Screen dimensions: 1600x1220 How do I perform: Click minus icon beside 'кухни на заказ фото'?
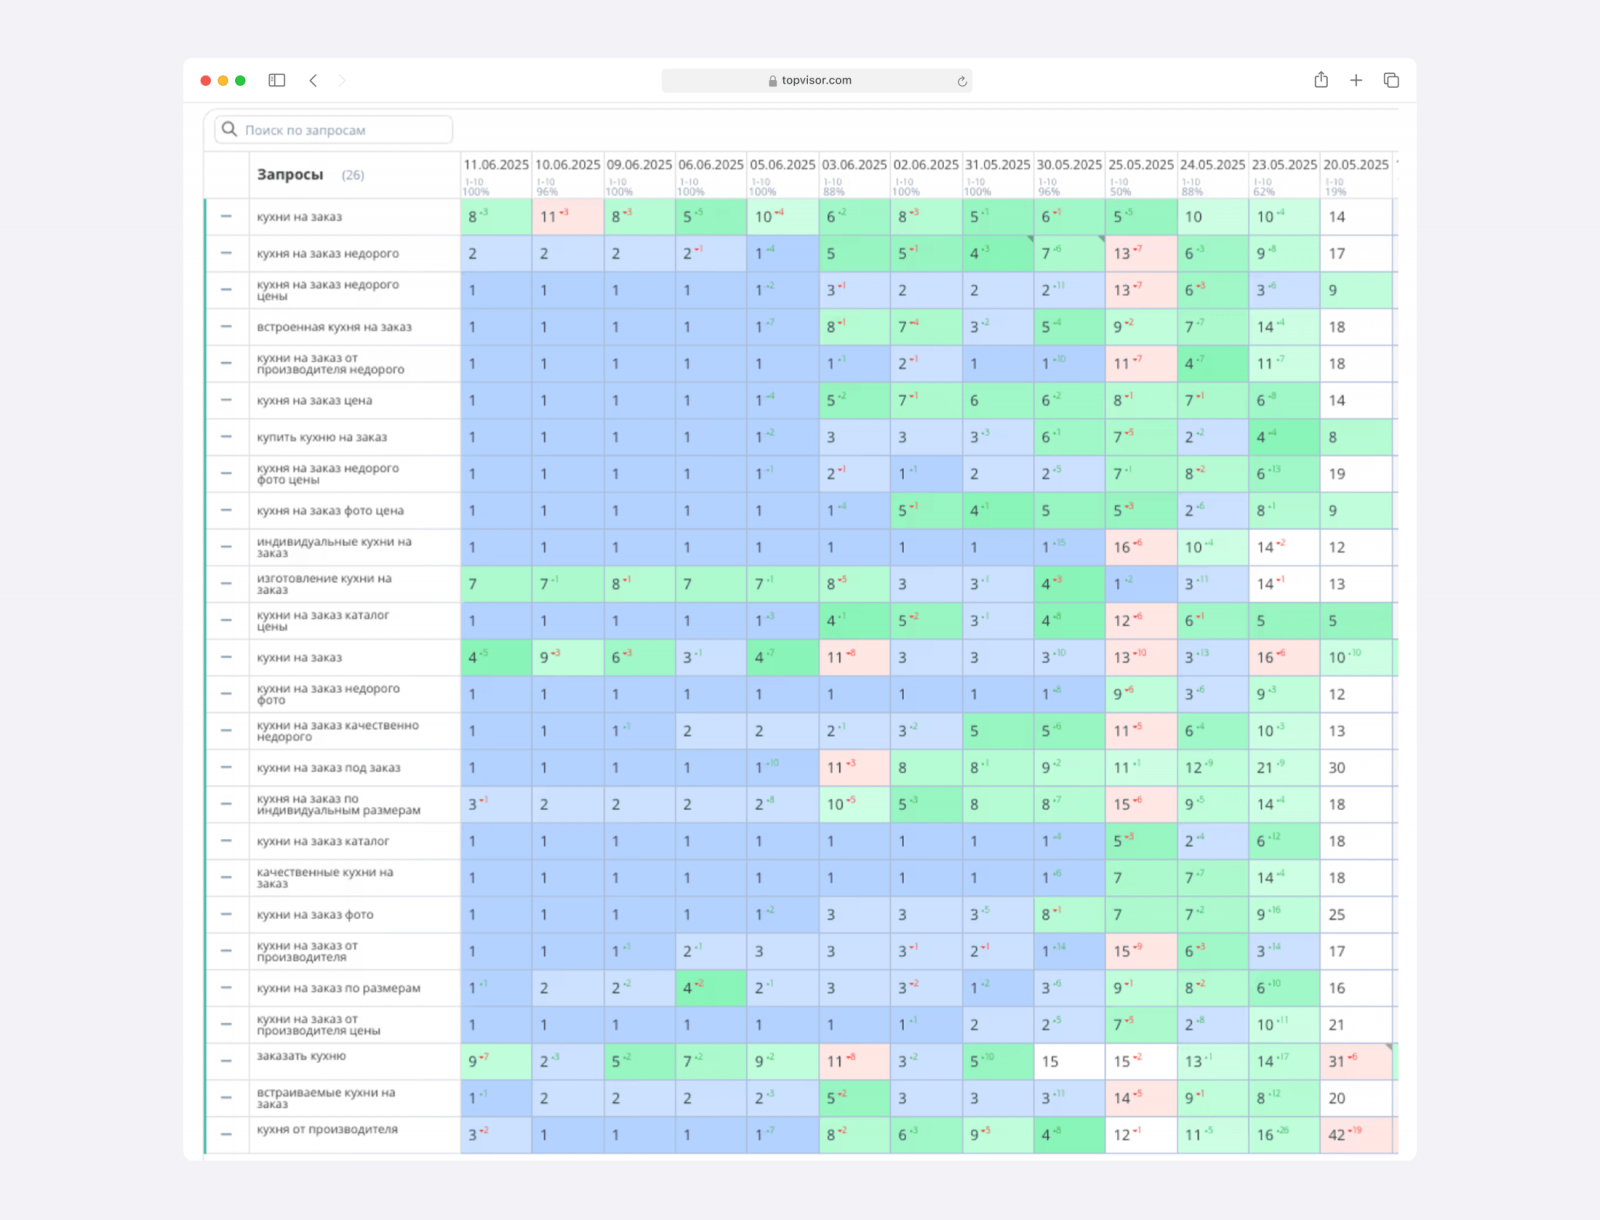pos(226,914)
